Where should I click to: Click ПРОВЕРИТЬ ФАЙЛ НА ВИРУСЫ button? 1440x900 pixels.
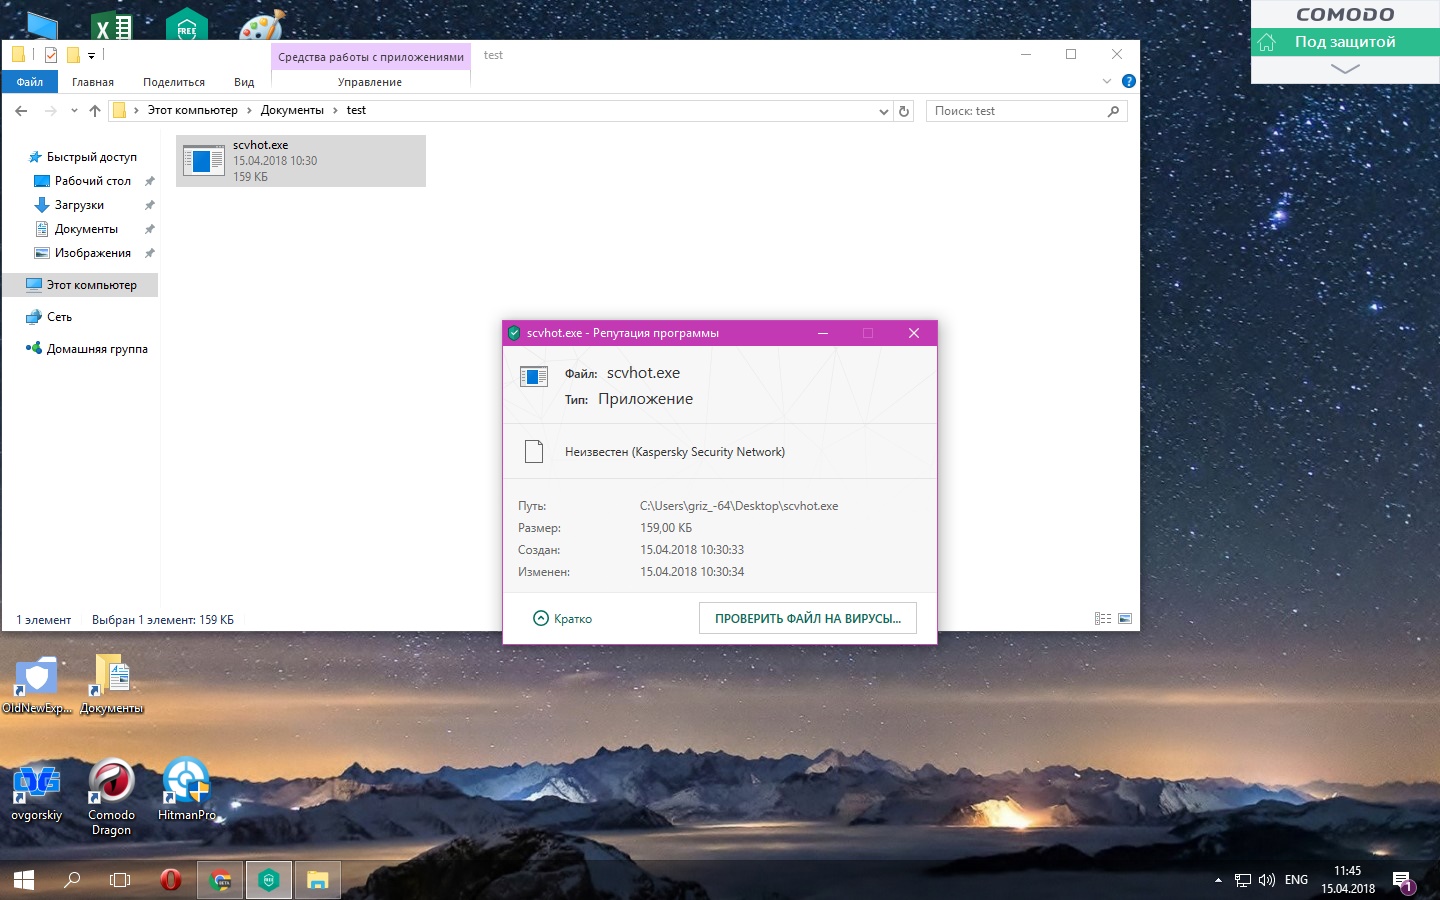807,619
